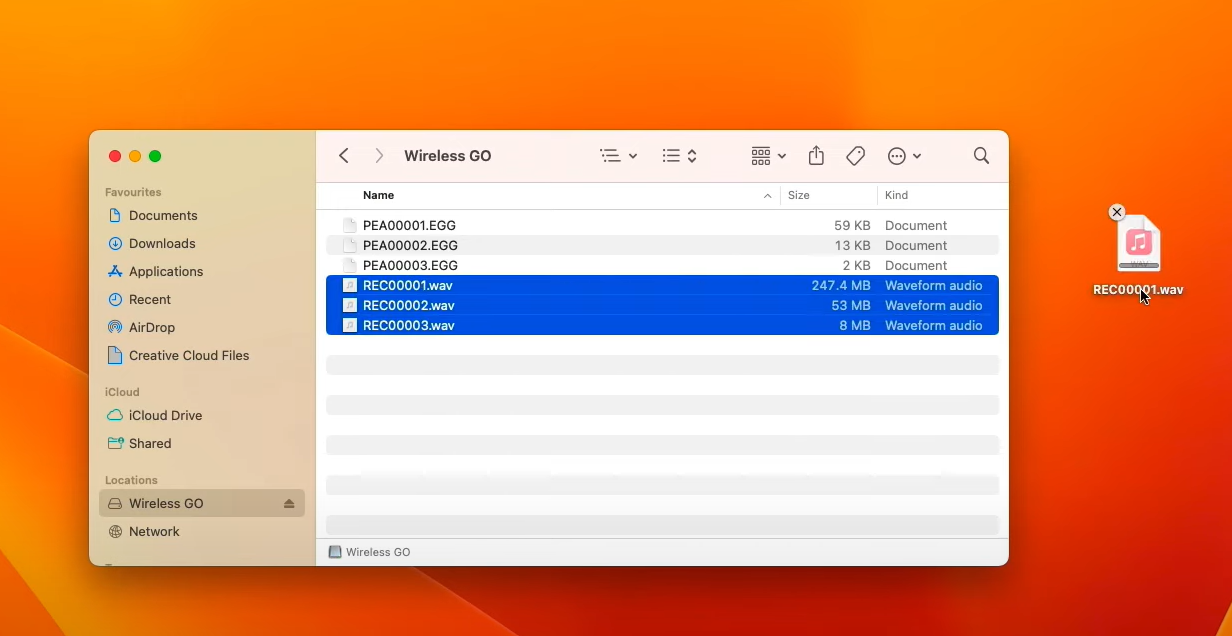
Task: Open AirDrop in the sidebar
Action: click(202, 327)
